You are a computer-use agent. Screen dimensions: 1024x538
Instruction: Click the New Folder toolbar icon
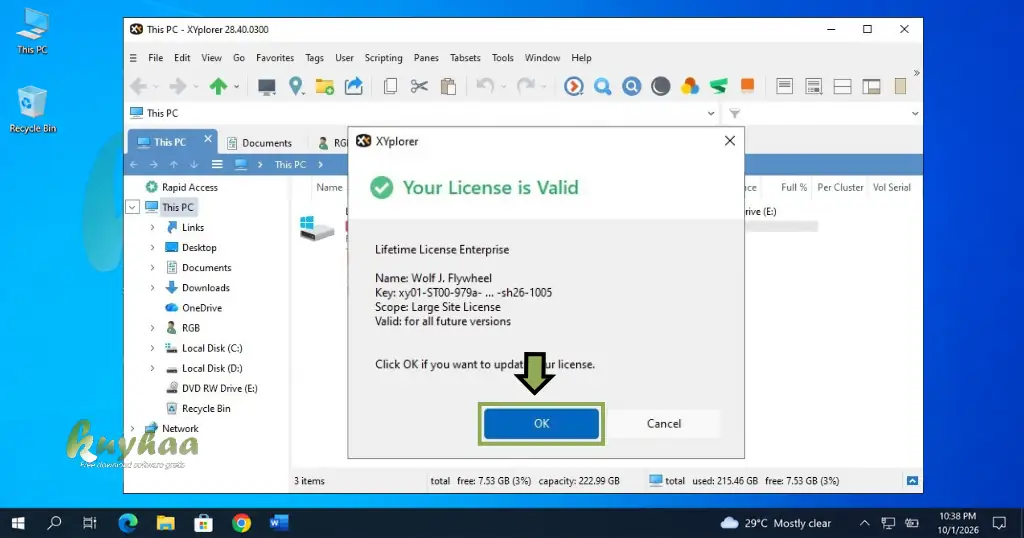point(325,86)
